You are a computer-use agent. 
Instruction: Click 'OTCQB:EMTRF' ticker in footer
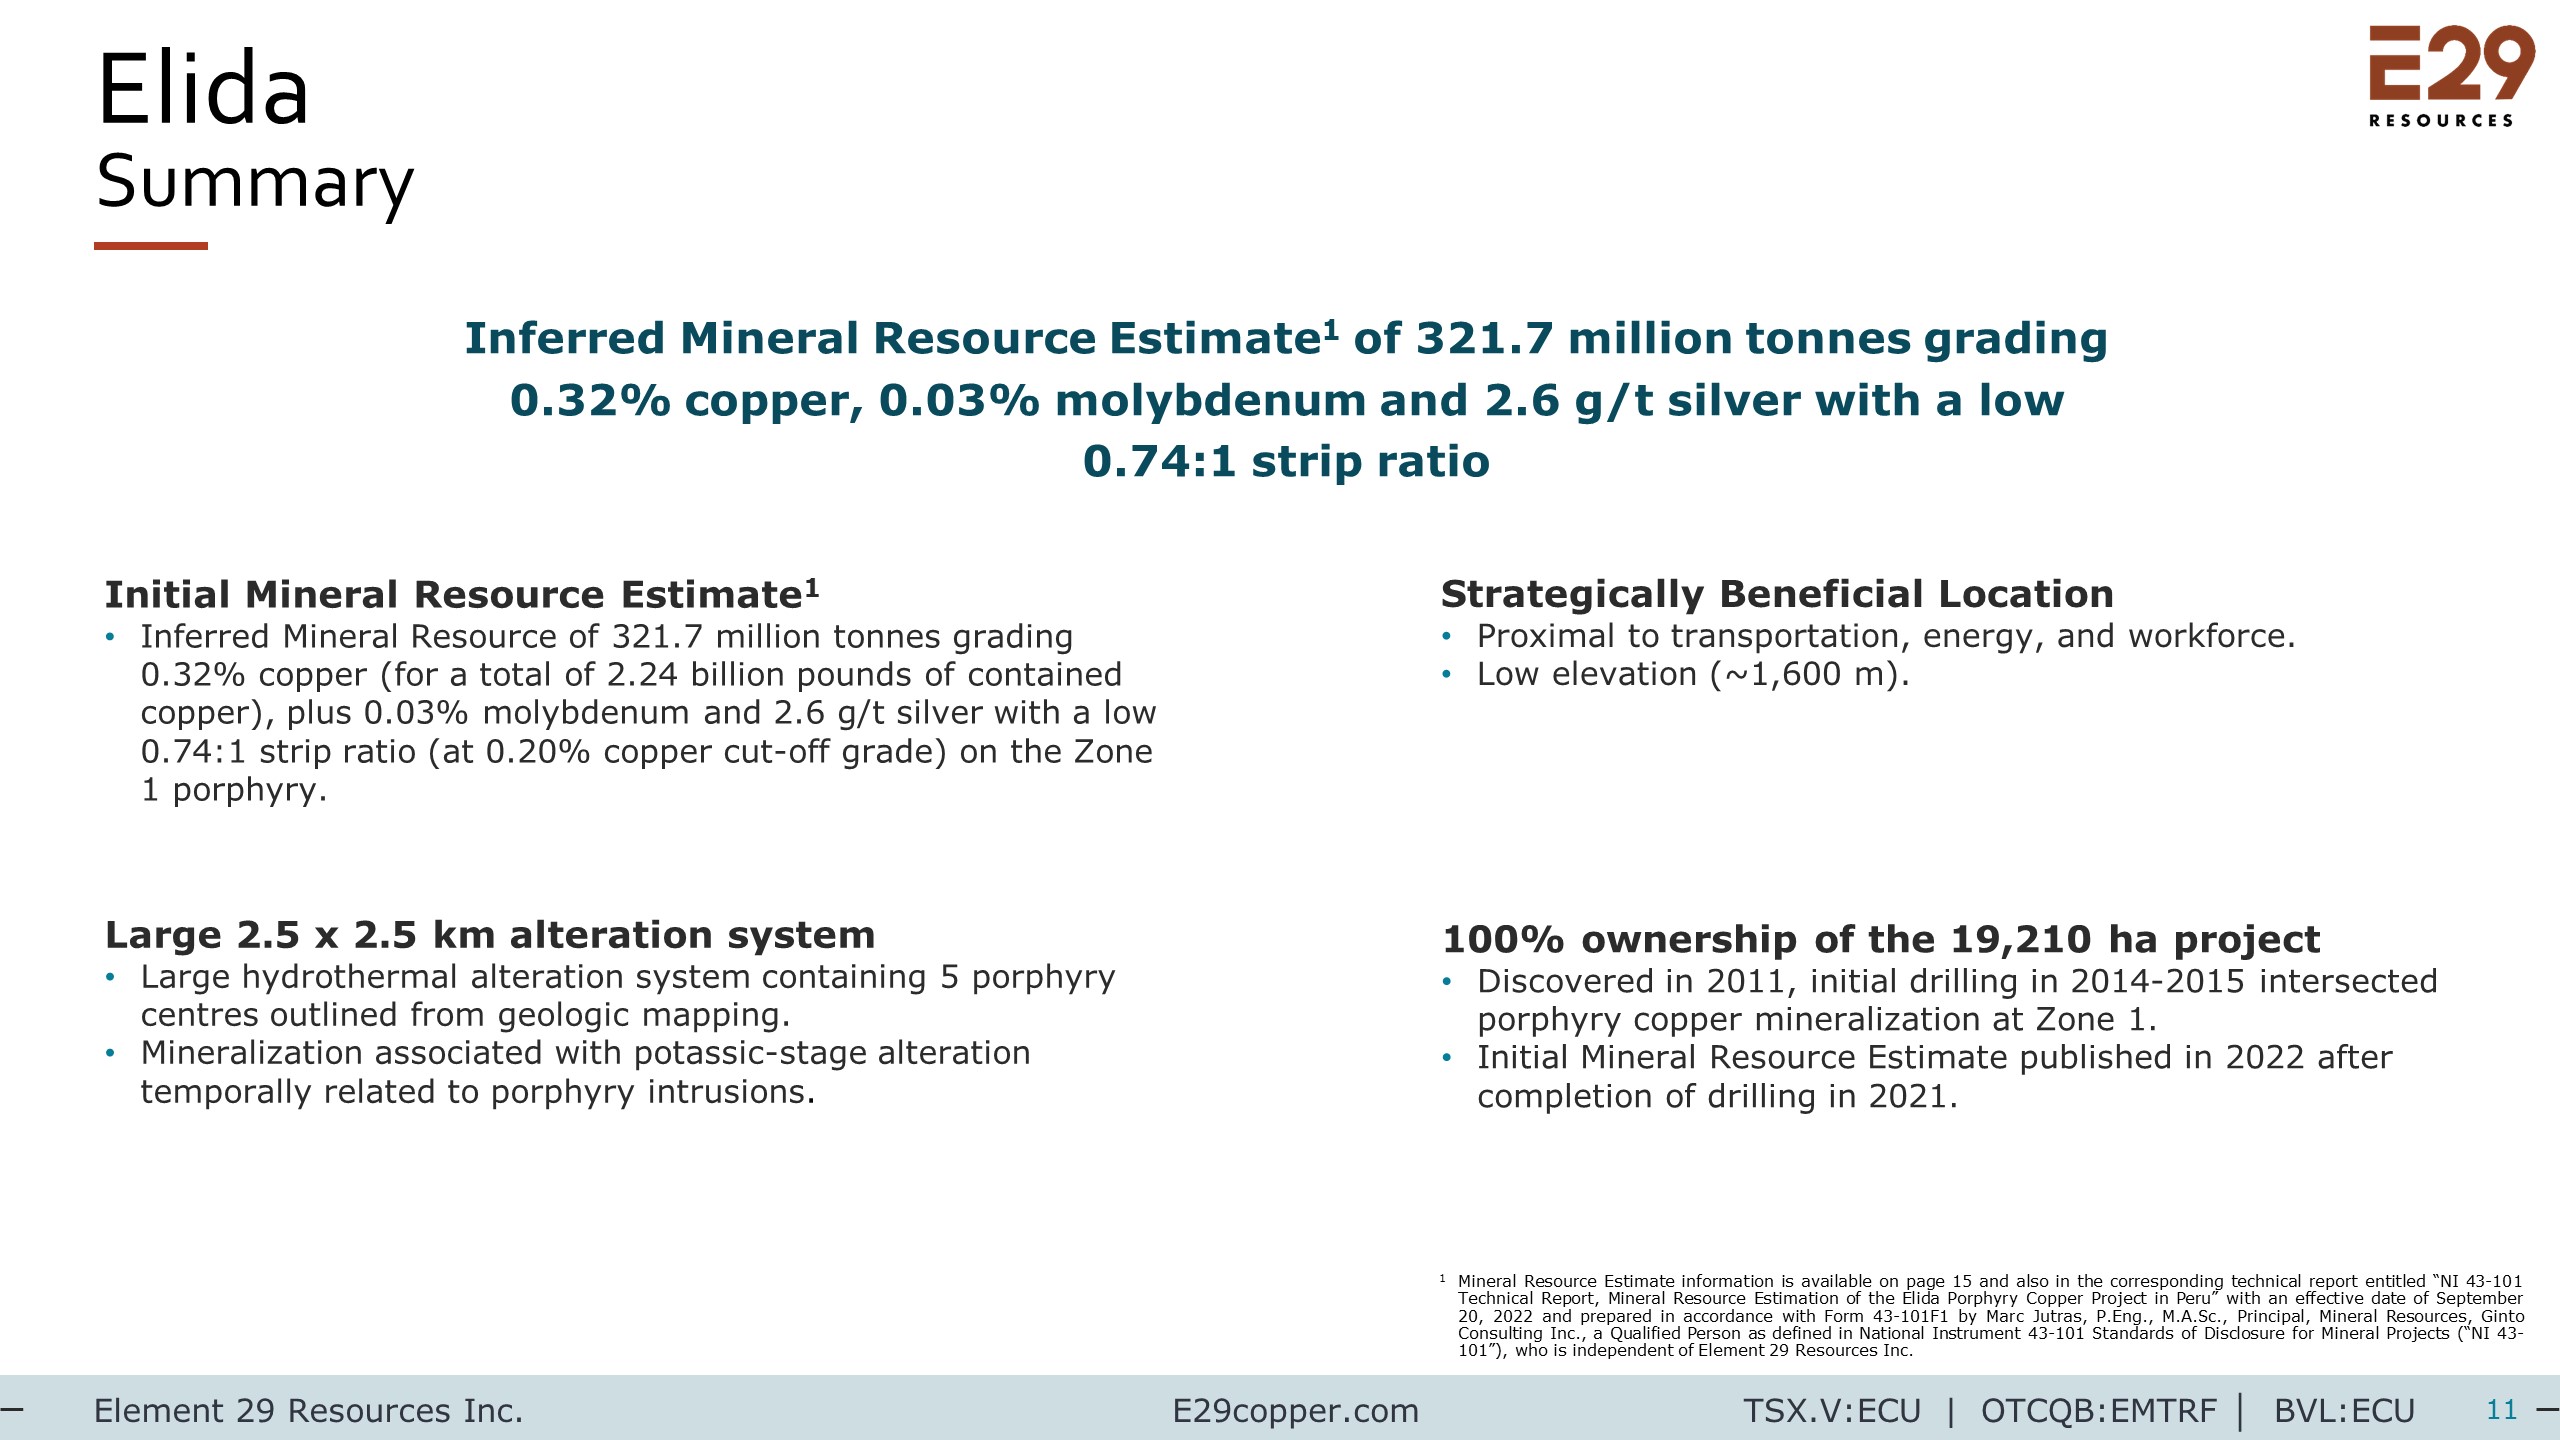[2098, 1411]
